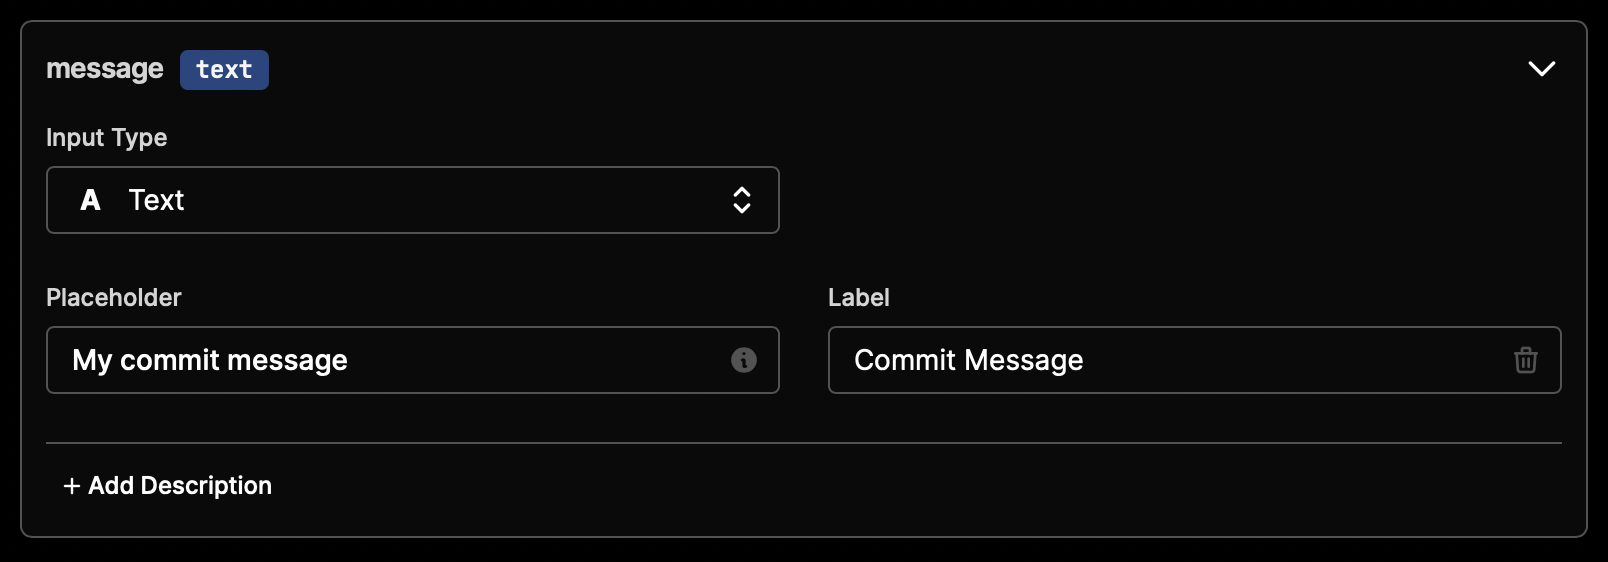The image size is (1608, 562).
Task: Focus the Label input field
Action: 1194,360
